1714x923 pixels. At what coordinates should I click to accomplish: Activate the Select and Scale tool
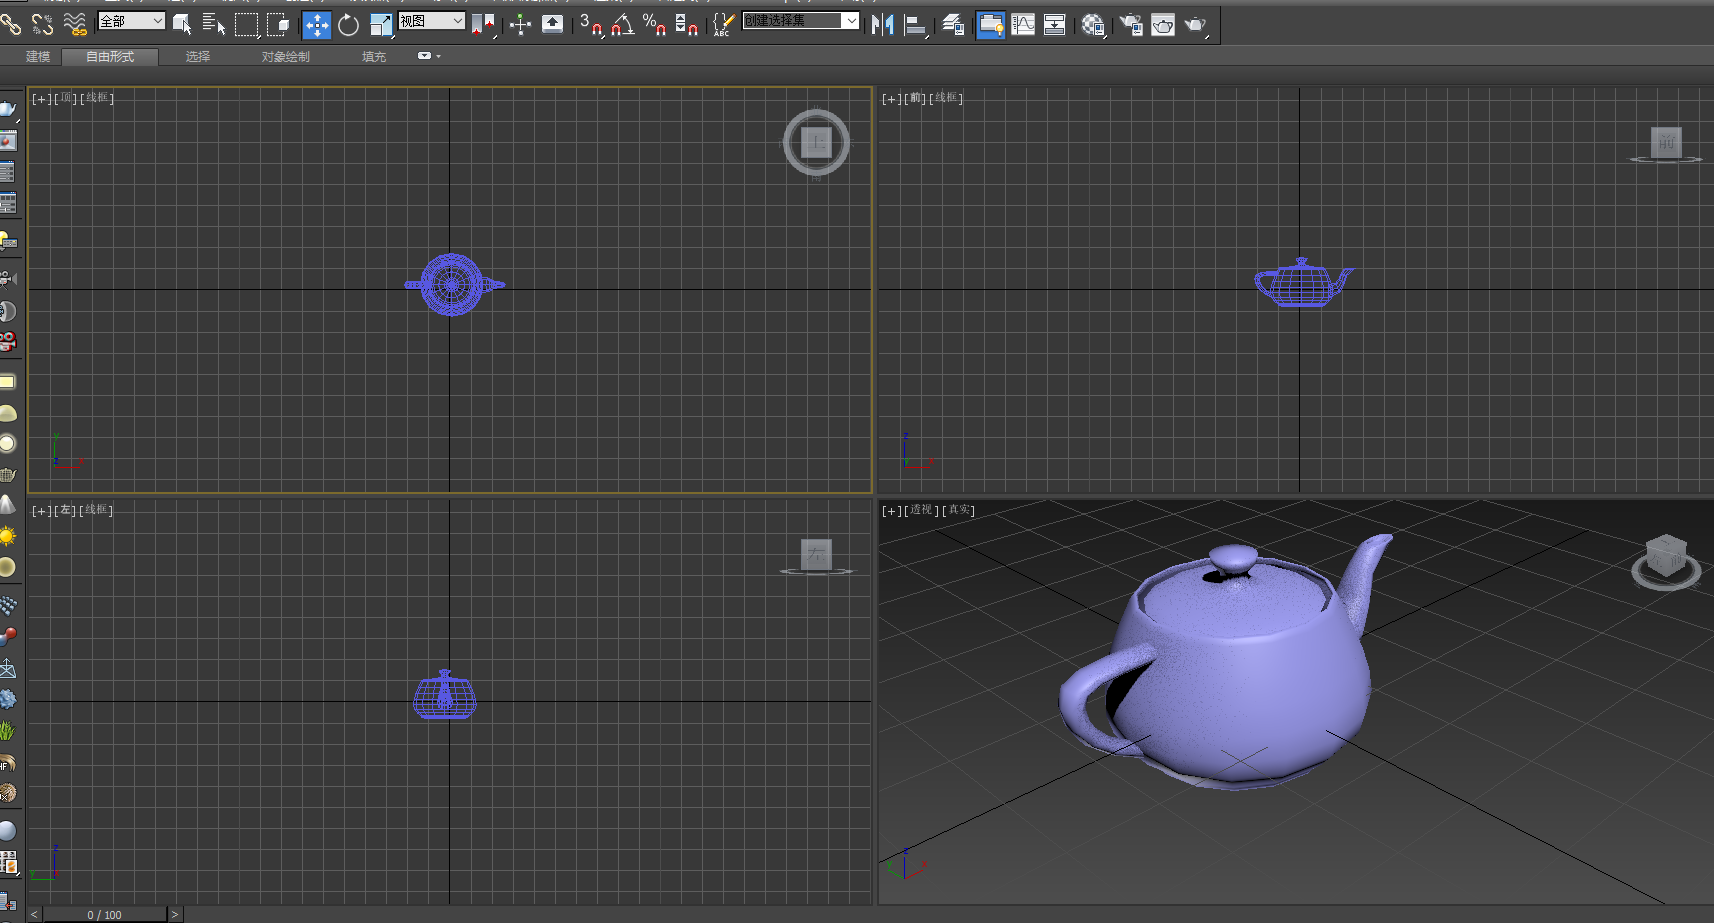click(381, 25)
